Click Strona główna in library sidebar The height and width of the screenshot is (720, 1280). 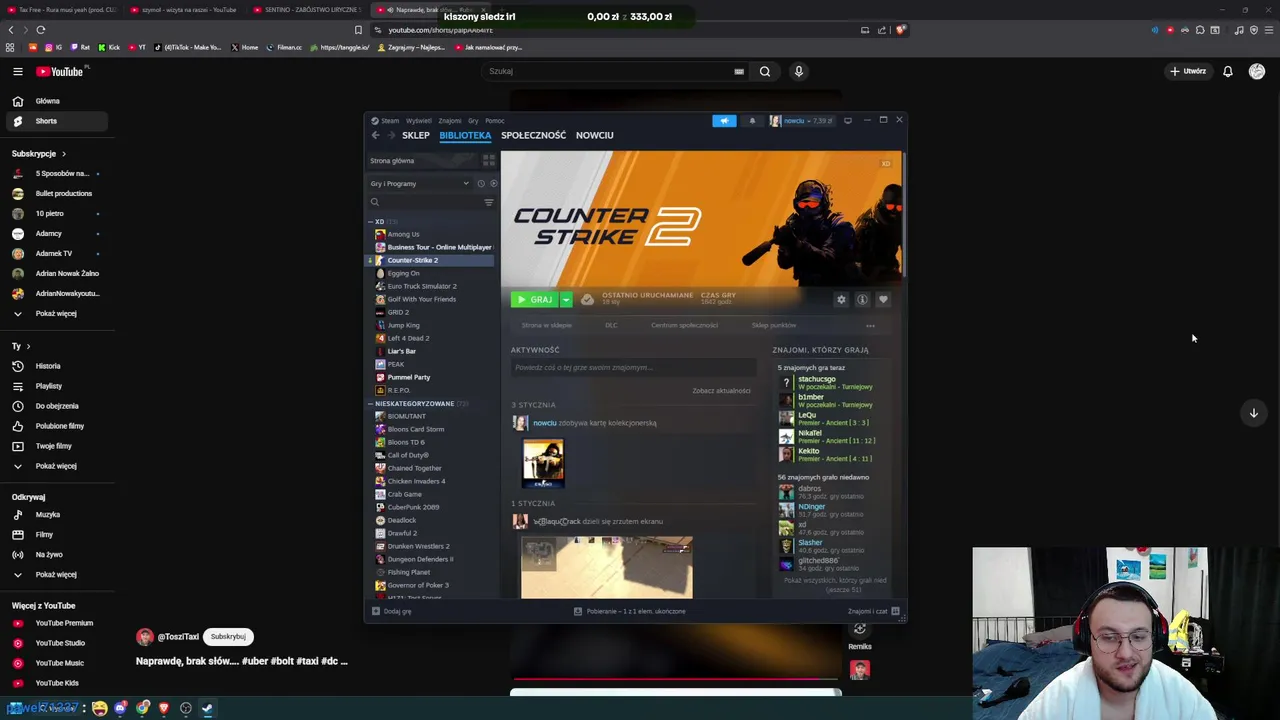392,161
